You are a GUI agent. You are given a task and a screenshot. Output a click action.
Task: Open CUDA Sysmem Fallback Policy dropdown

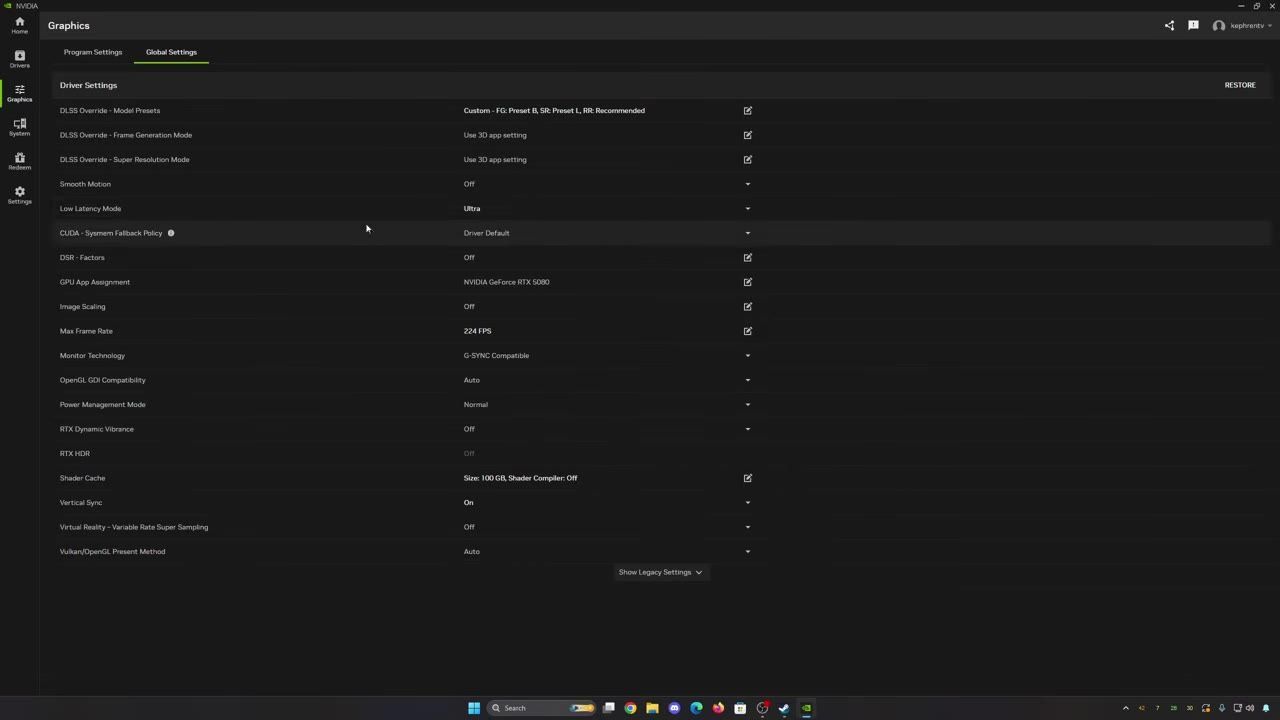tap(747, 233)
